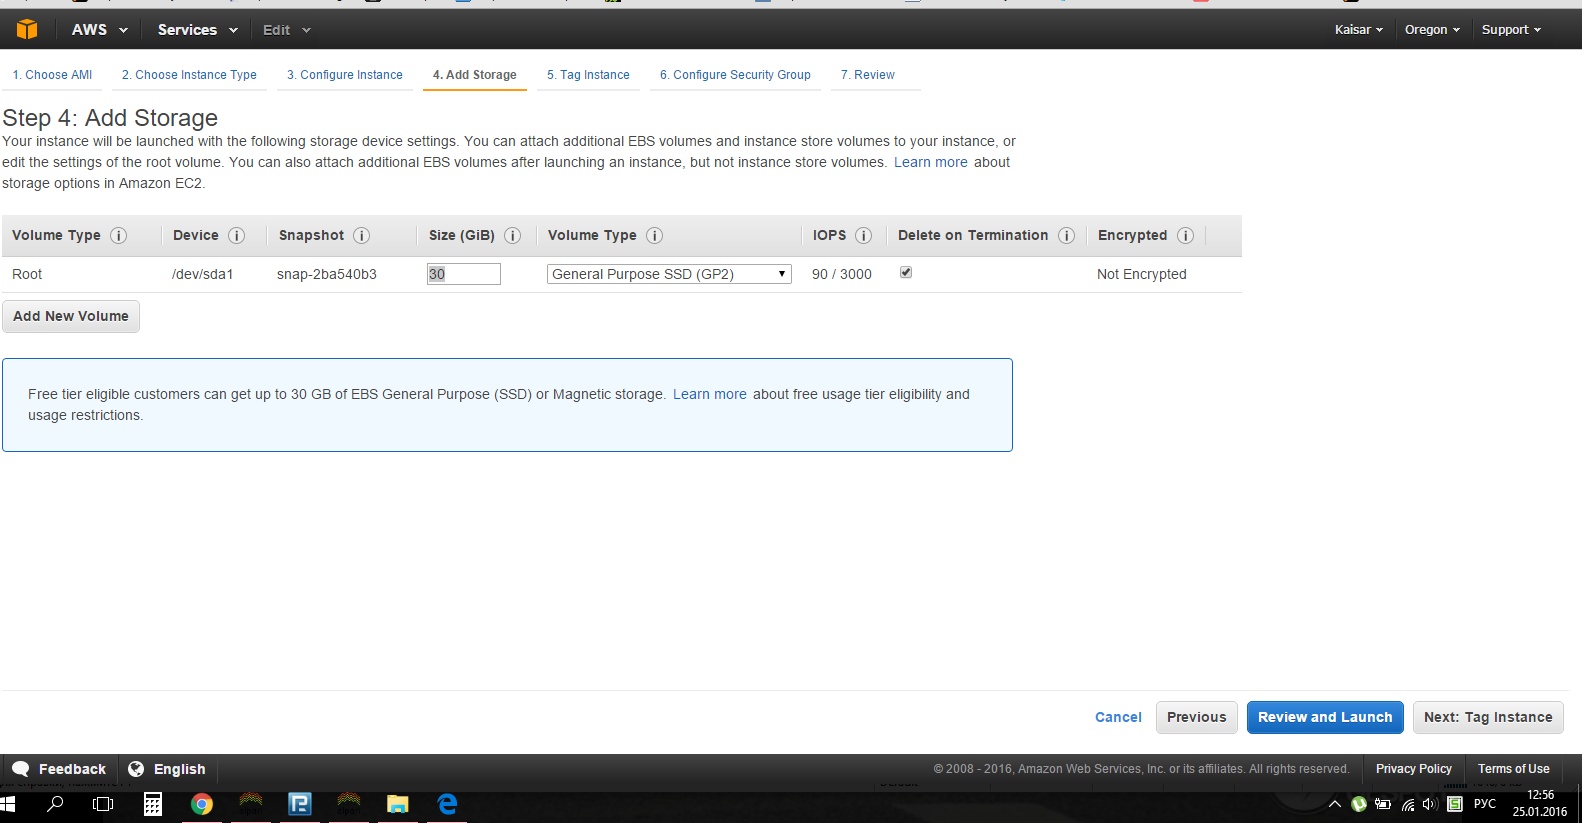Open info icon for Size (GiB) column
Viewport: 1582px width, 823px height.
click(513, 236)
